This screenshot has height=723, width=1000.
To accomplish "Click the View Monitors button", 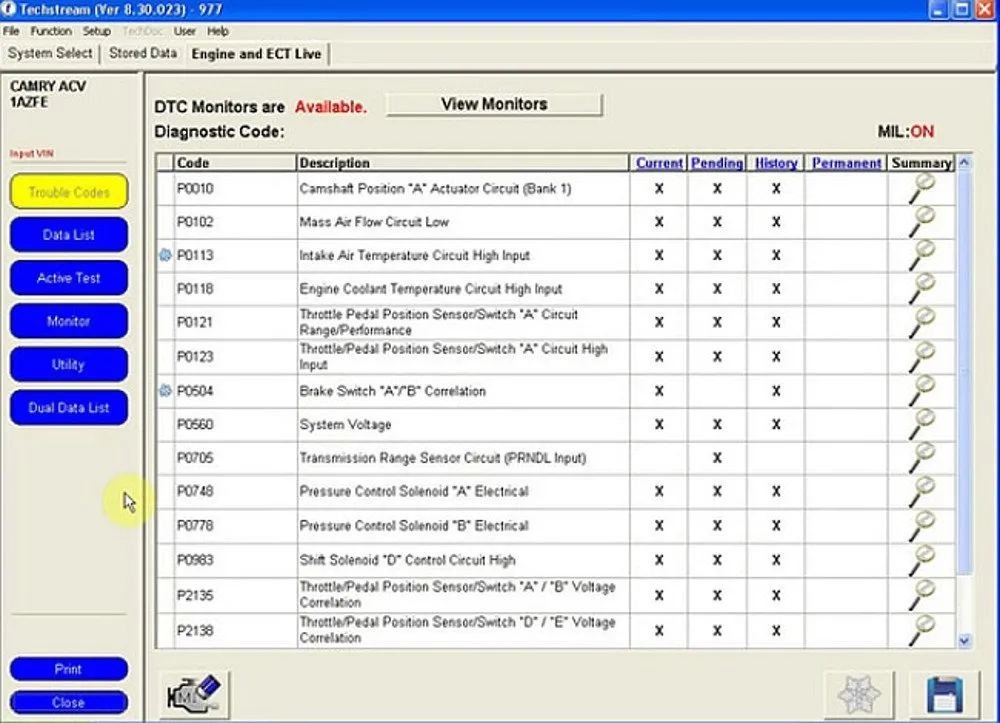I will click(x=494, y=104).
